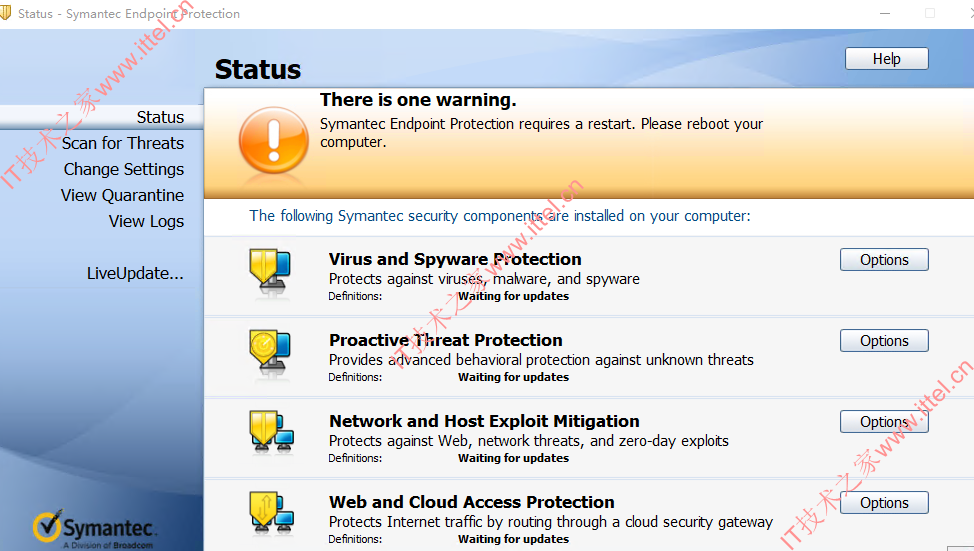
Task: Launch LiveUpdate from the sidebar
Action: [135, 273]
